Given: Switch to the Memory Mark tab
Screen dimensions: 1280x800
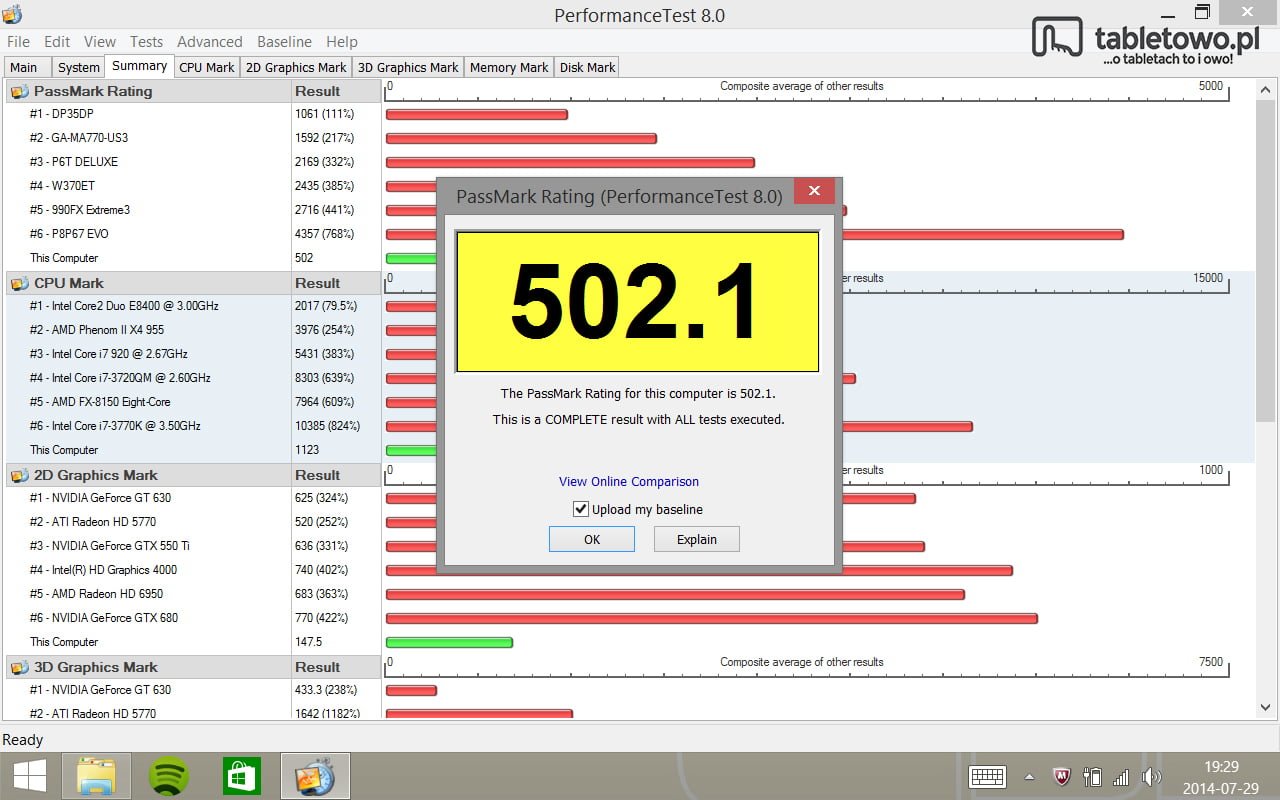Looking at the screenshot, I should tap(509, 68).
